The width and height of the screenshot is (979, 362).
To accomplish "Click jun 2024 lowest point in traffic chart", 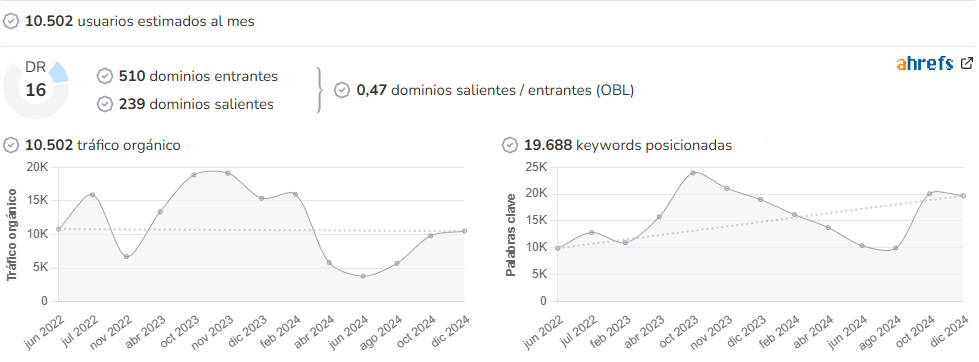I will coord(363,276).
